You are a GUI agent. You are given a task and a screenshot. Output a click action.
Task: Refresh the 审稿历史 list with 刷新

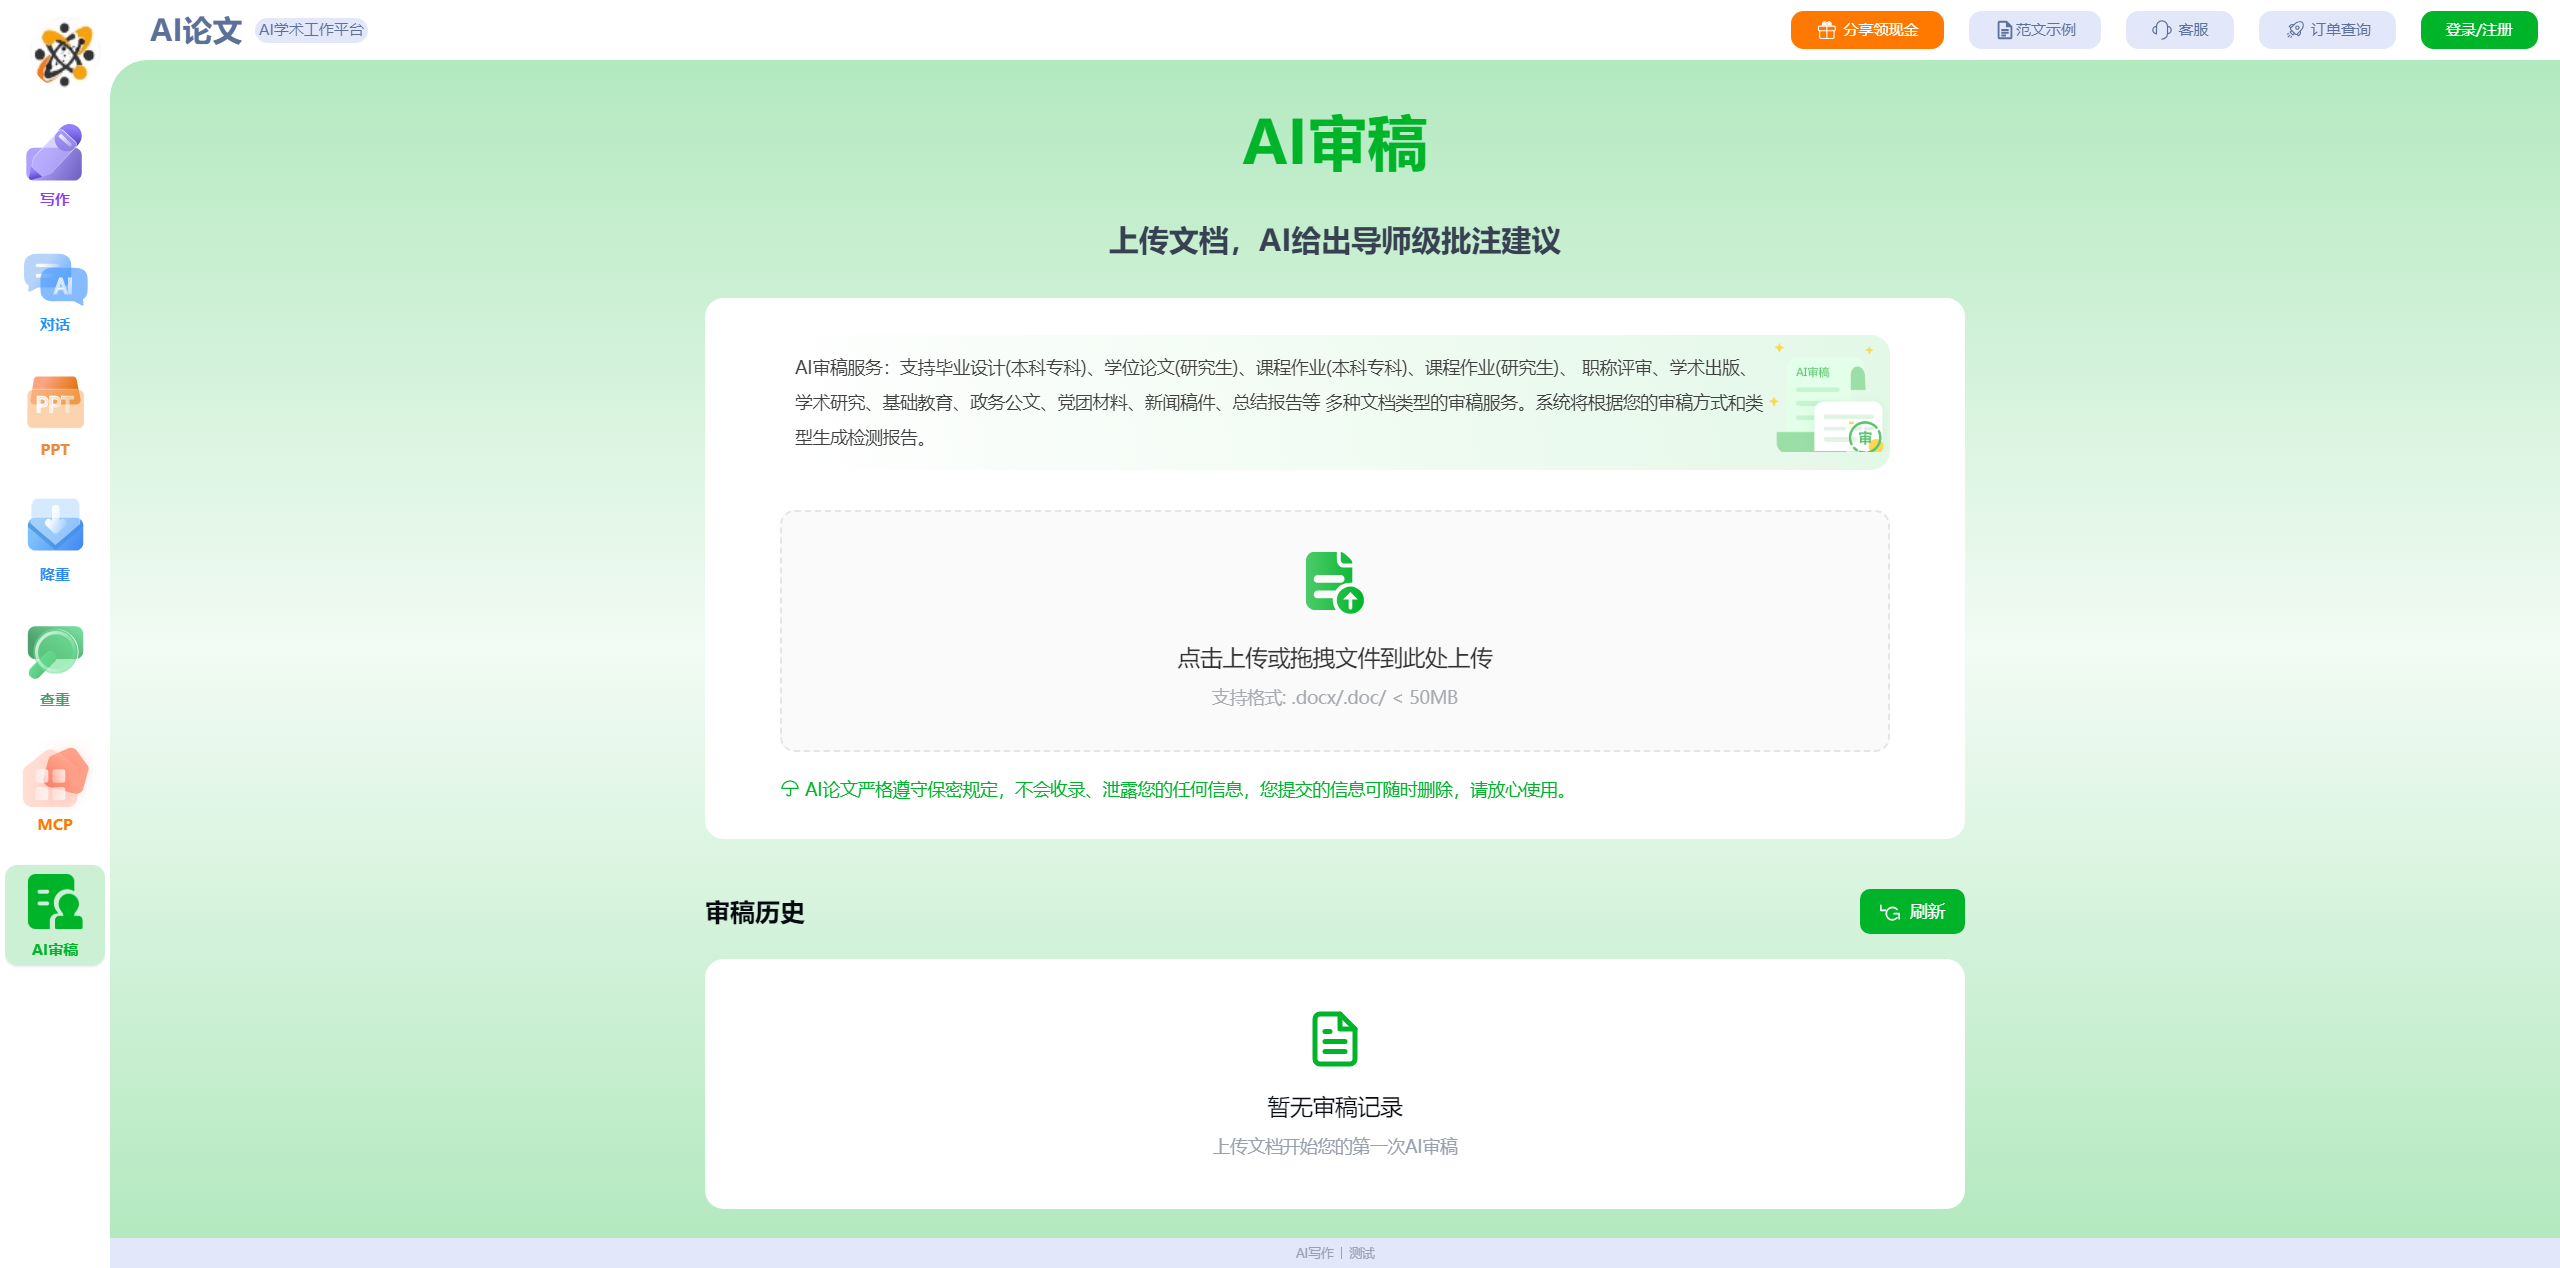coord(1911,911)
